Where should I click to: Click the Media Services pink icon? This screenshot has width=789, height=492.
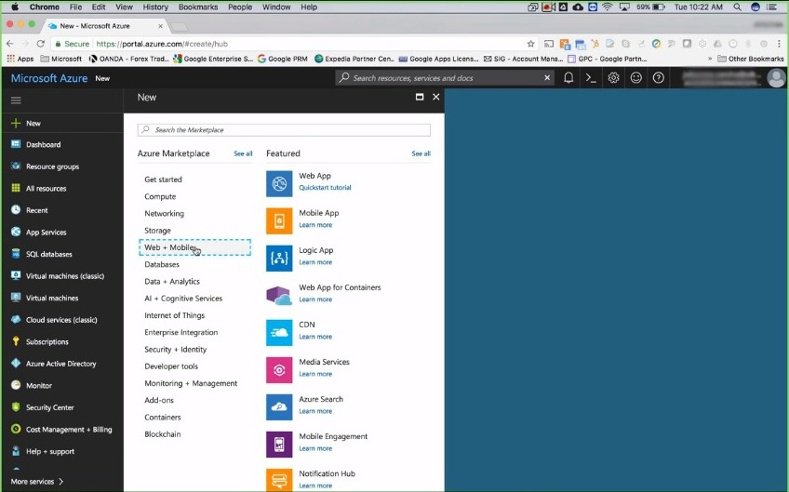pyautogui.click(x=279, y=370)
